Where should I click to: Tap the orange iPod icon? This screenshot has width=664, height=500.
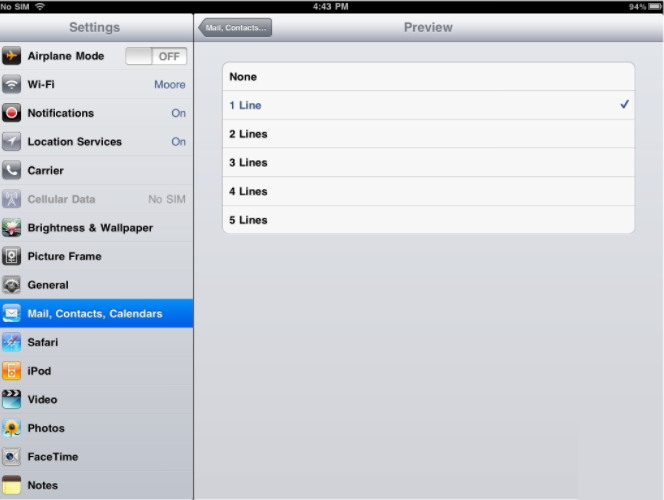pos(12,371)
